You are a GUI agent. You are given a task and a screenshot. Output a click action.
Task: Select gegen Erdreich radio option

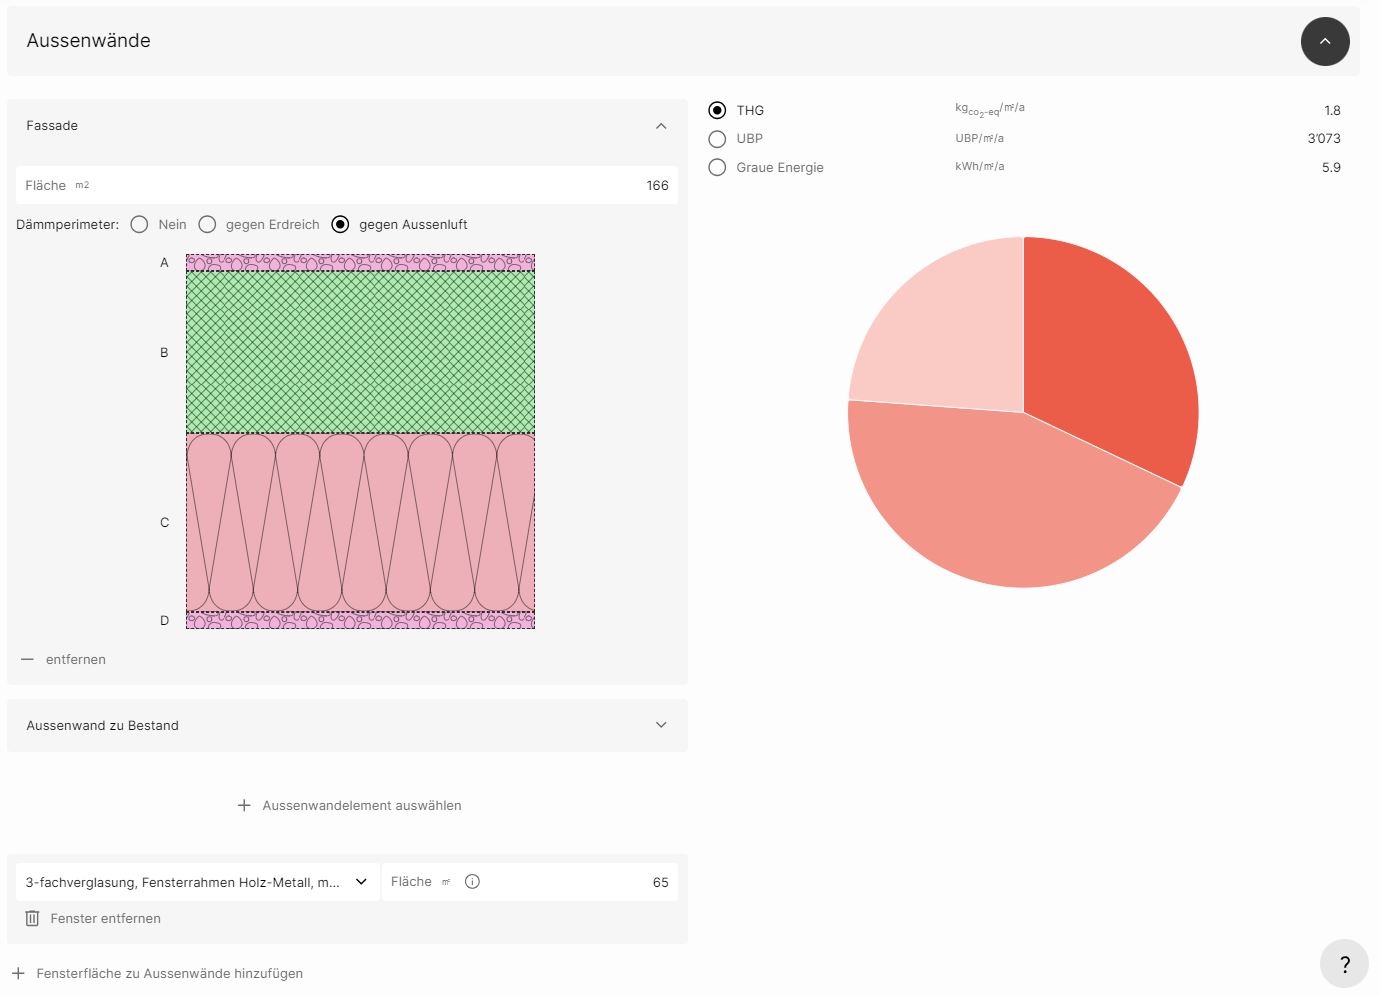[207, 224]
